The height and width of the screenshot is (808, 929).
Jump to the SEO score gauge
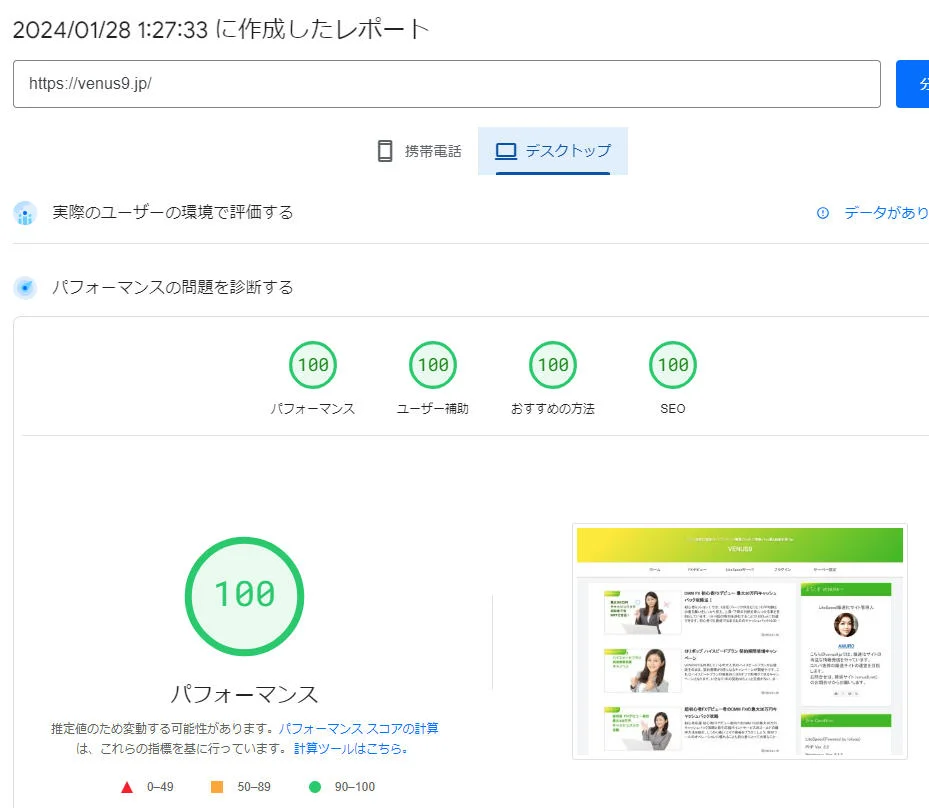(673, 366)
